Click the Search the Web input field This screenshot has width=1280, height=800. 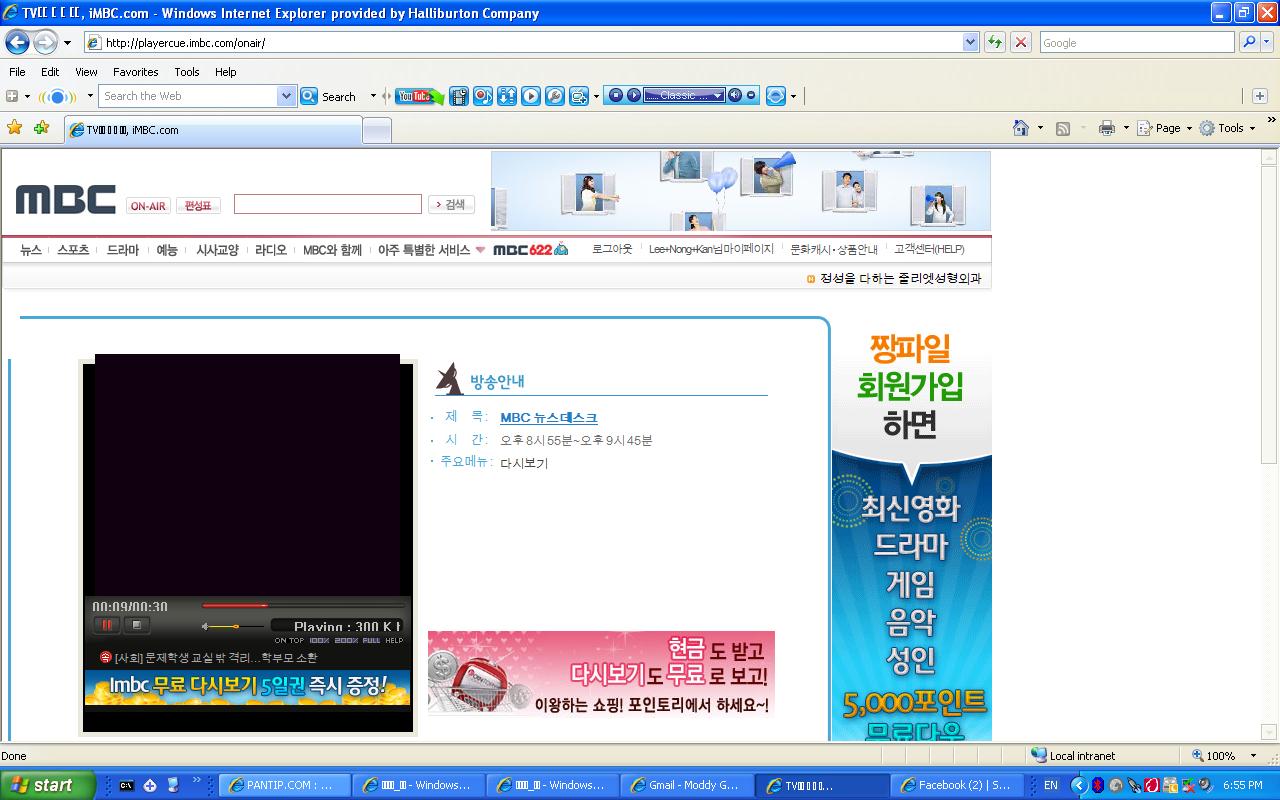coord(189,96)
